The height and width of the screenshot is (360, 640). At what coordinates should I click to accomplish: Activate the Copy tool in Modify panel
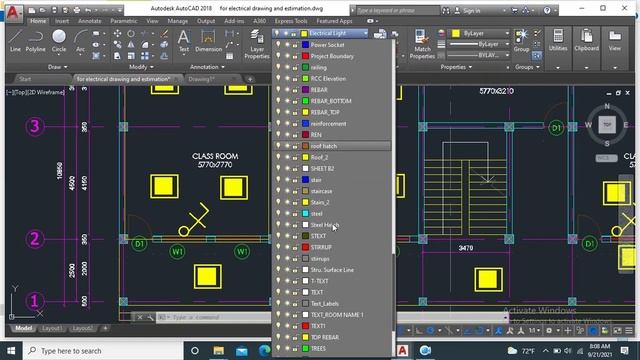(x=117, y=44)
